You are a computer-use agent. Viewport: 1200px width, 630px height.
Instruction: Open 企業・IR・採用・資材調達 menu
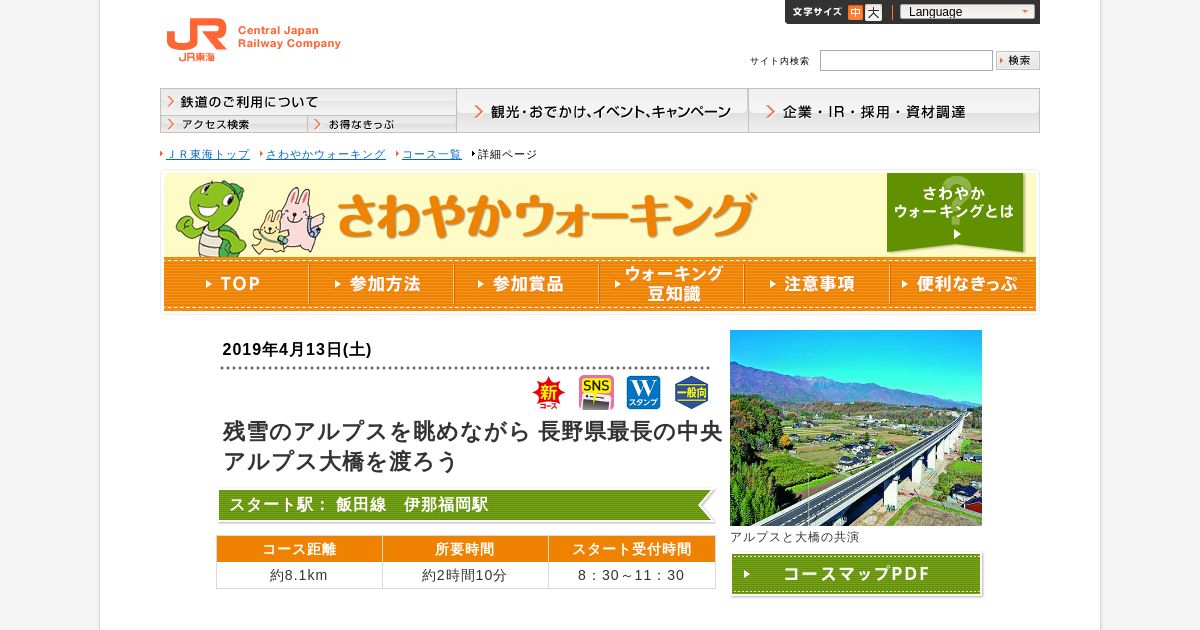tap(894, 111)
